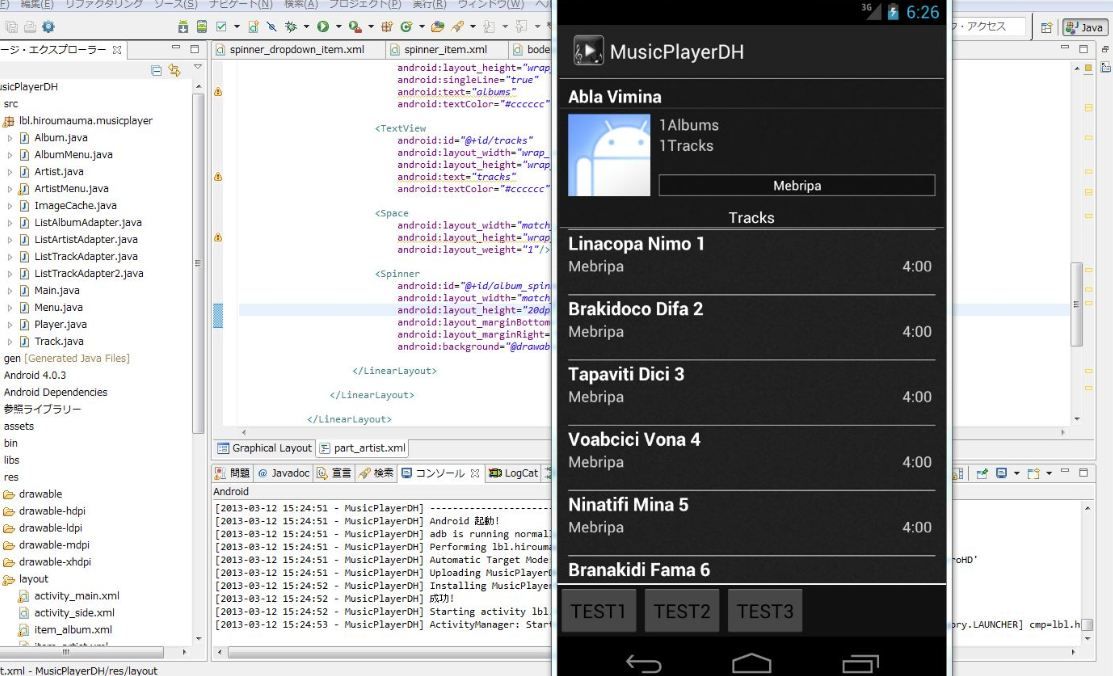Open the dropdown arrow beside Run icon
The width and height of the screenshot is (1113, 676).
pyautogui.click(x=338, y=27)
